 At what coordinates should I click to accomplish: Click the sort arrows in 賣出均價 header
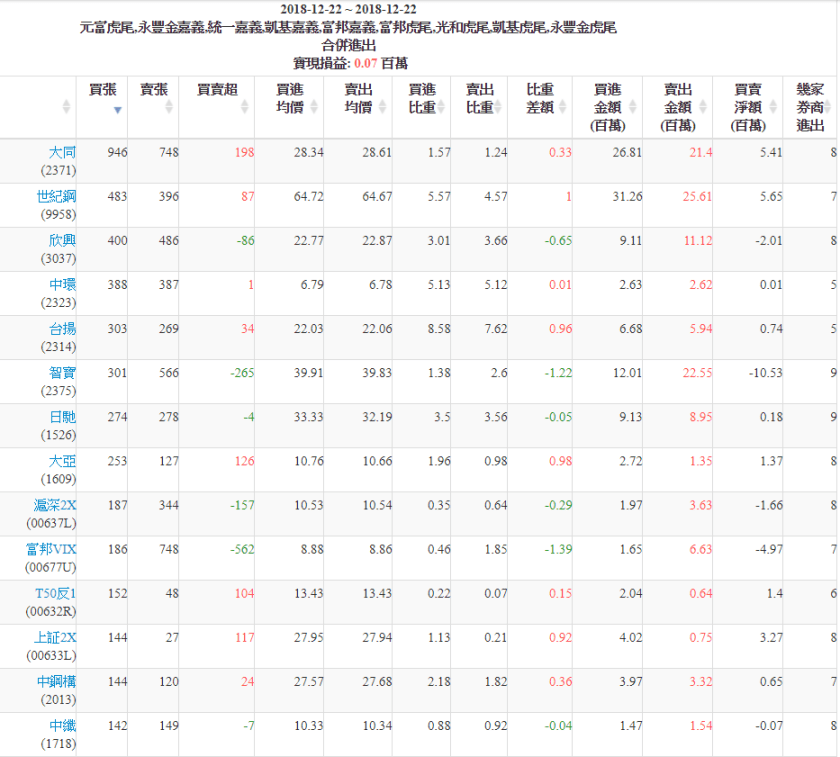(x=381, y=107)
